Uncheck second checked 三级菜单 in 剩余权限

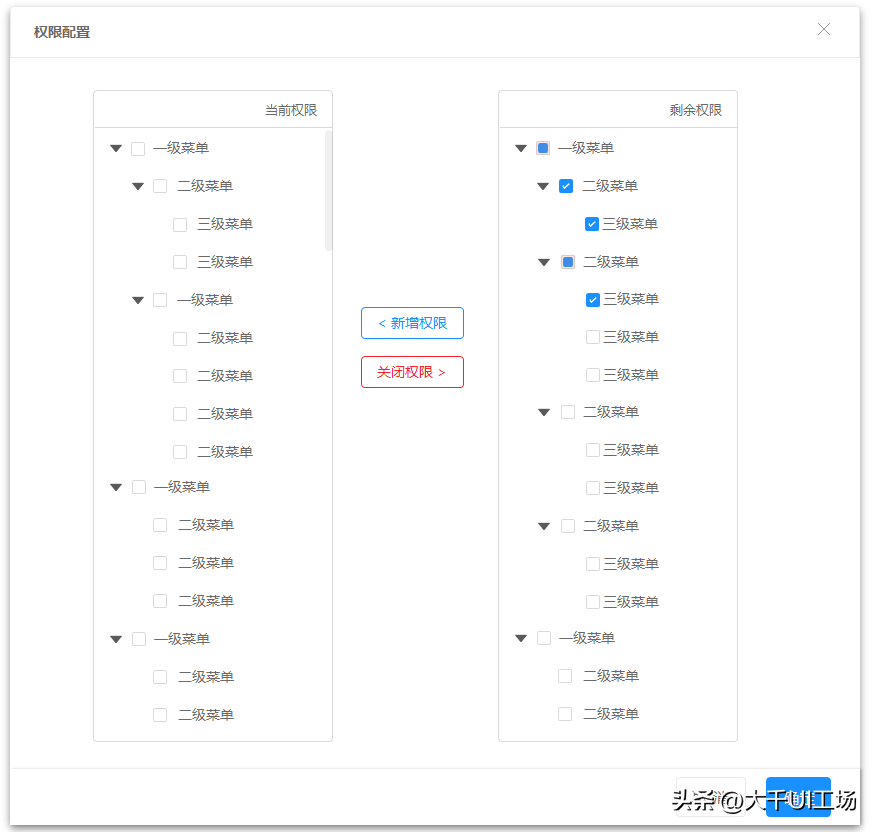pyautogui.click(x=593, y=300)
